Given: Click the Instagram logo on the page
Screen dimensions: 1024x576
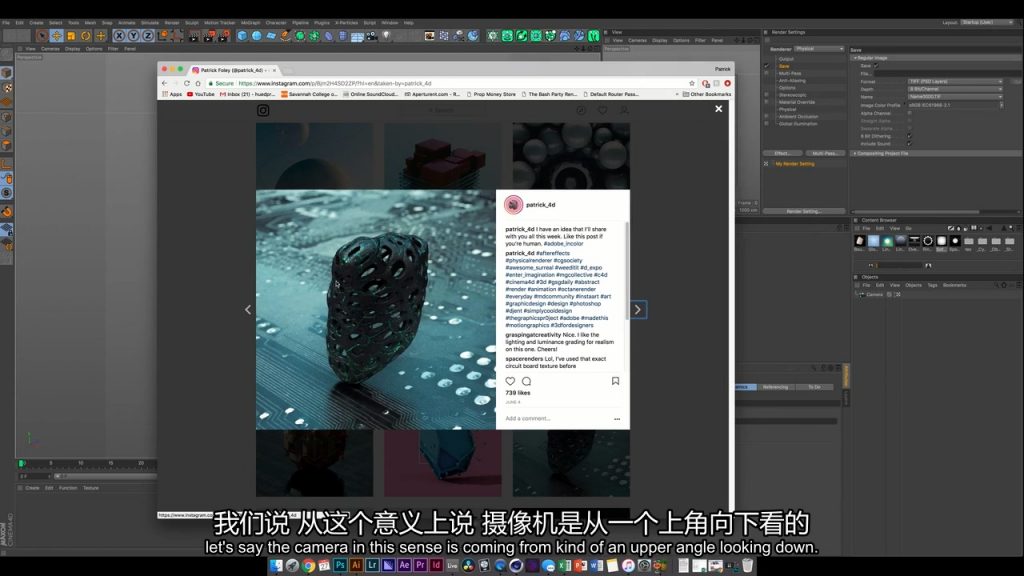Looking at the screenshot, I should point(263,110).
